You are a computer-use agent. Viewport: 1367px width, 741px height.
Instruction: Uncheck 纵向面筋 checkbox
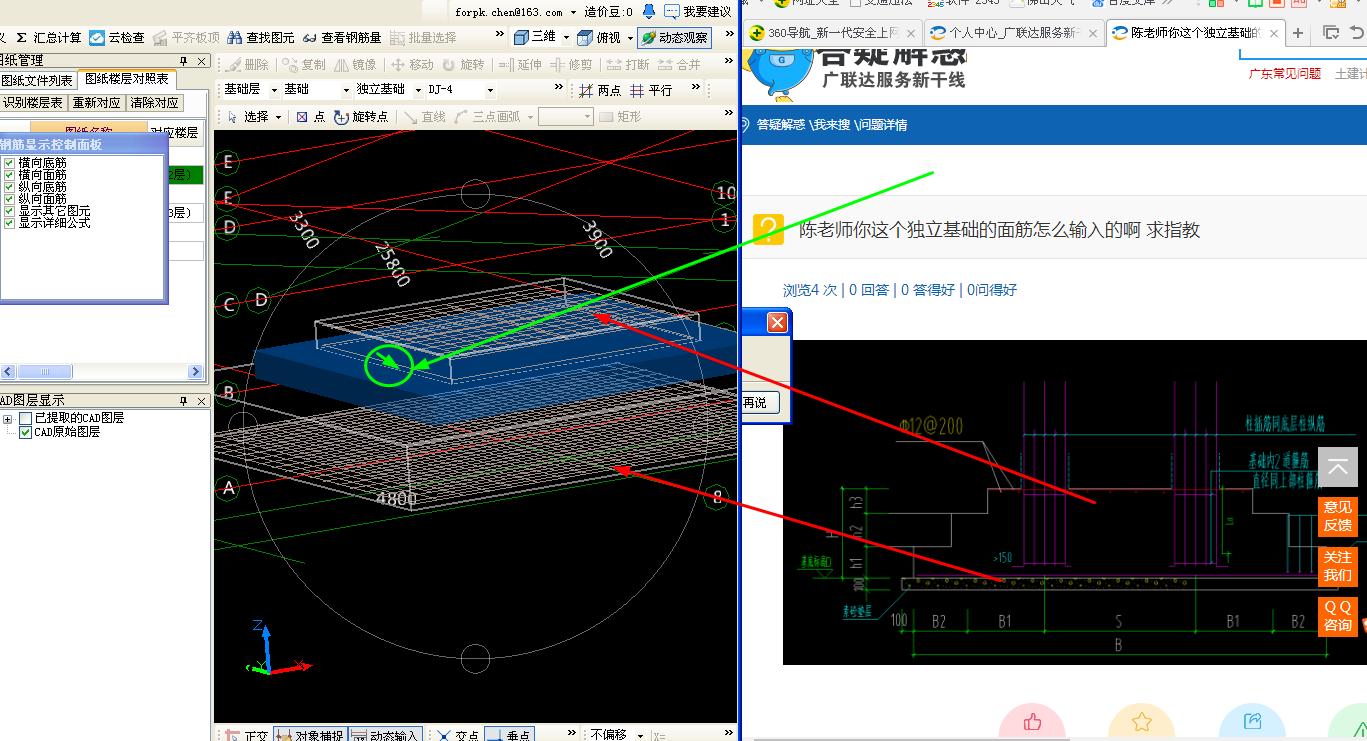(9, 199)
